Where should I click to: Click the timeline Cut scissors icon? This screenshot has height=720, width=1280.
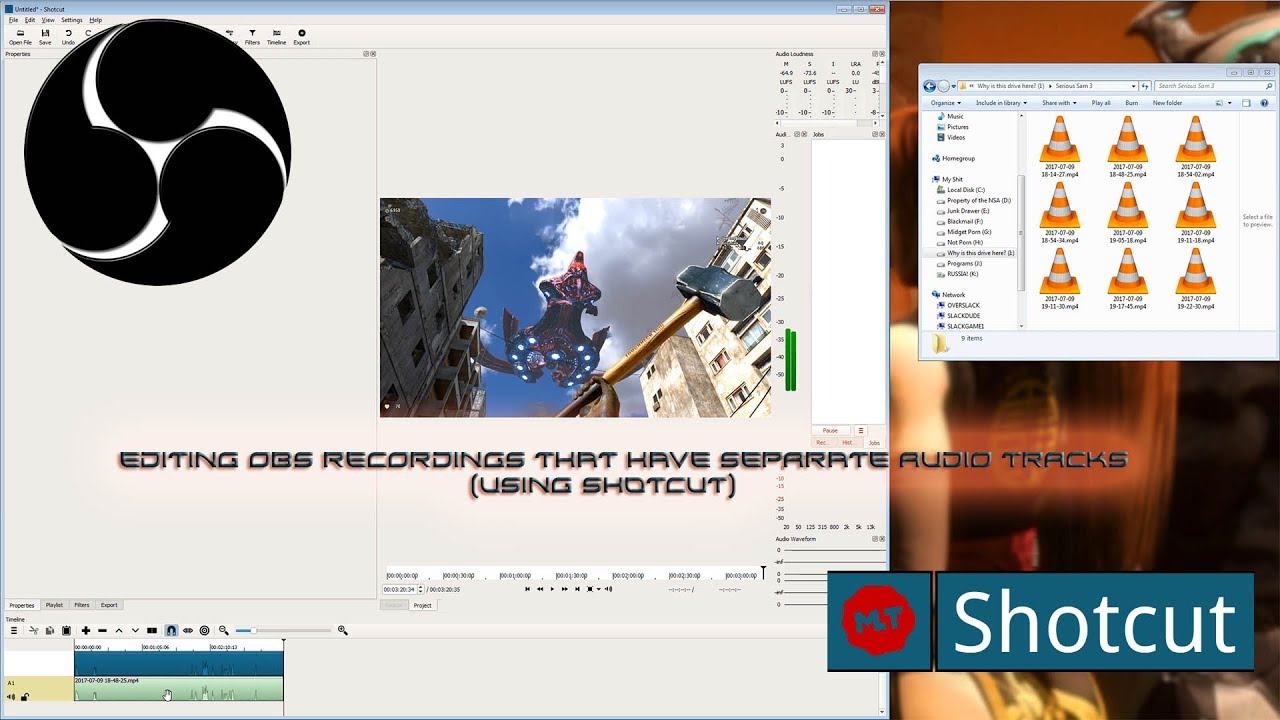(33, 630)
